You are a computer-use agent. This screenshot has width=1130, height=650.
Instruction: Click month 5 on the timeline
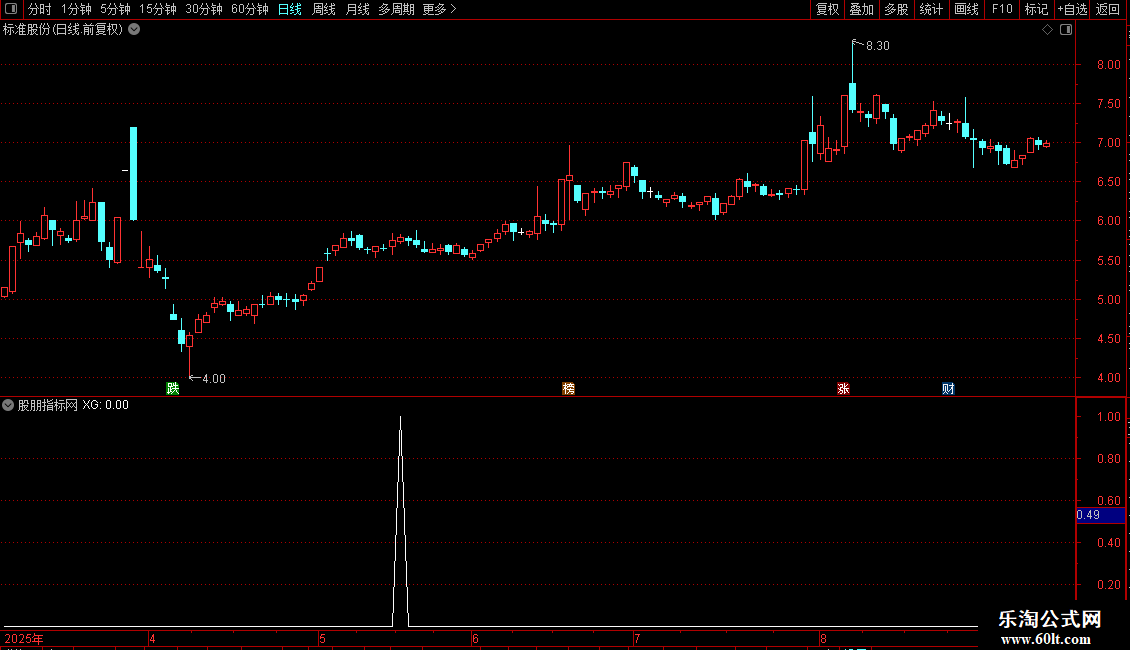(322, 638)
